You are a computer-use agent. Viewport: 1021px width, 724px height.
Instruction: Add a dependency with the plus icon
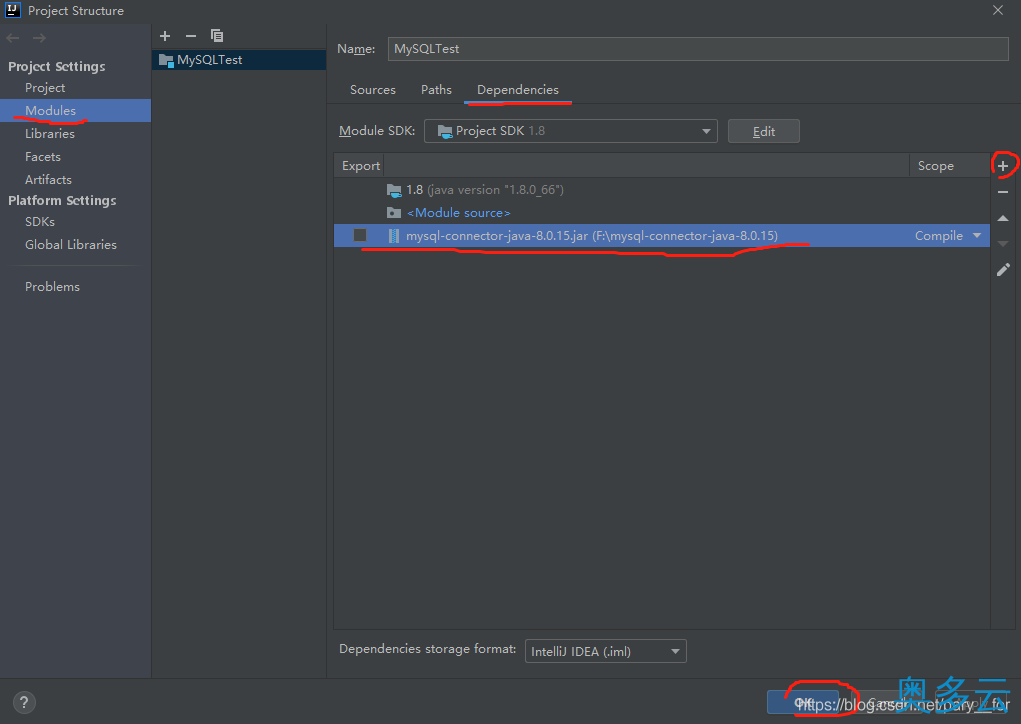tap(1003, 166)
